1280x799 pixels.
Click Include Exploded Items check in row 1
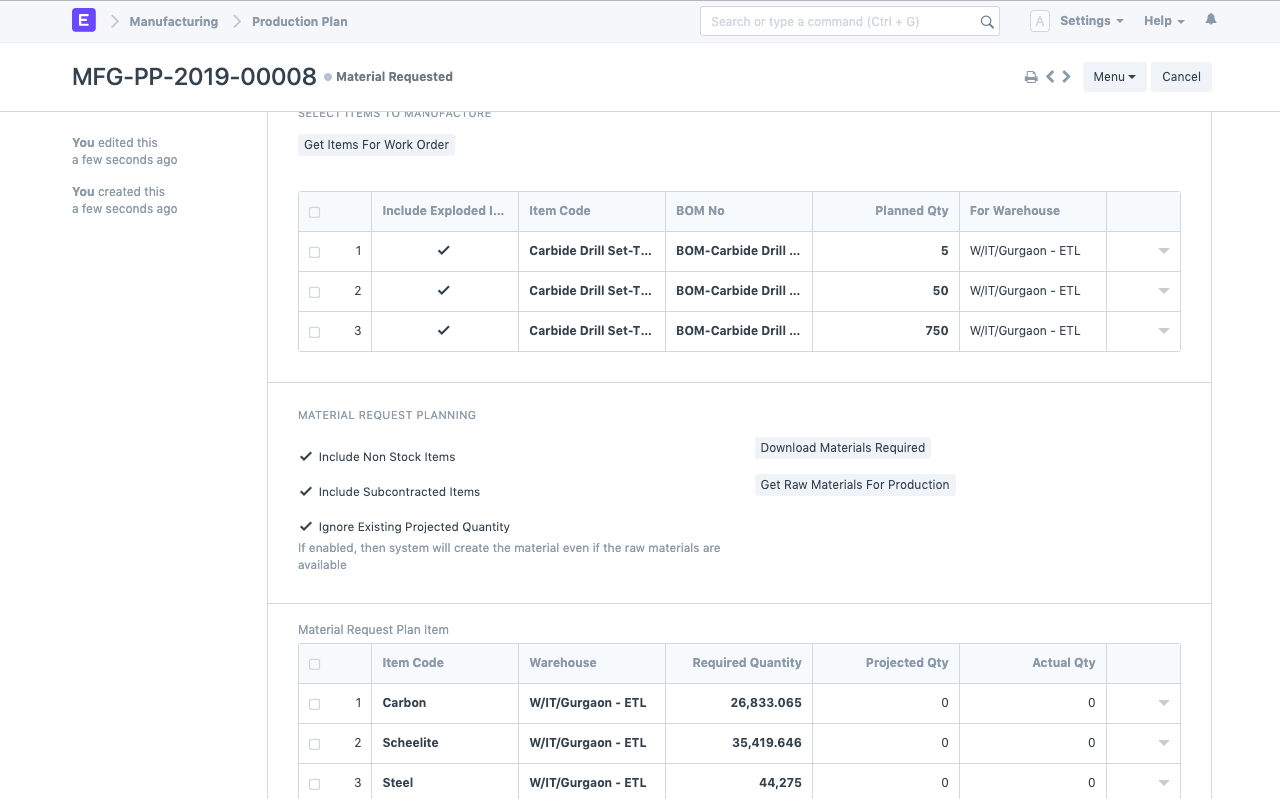point(445,251)
